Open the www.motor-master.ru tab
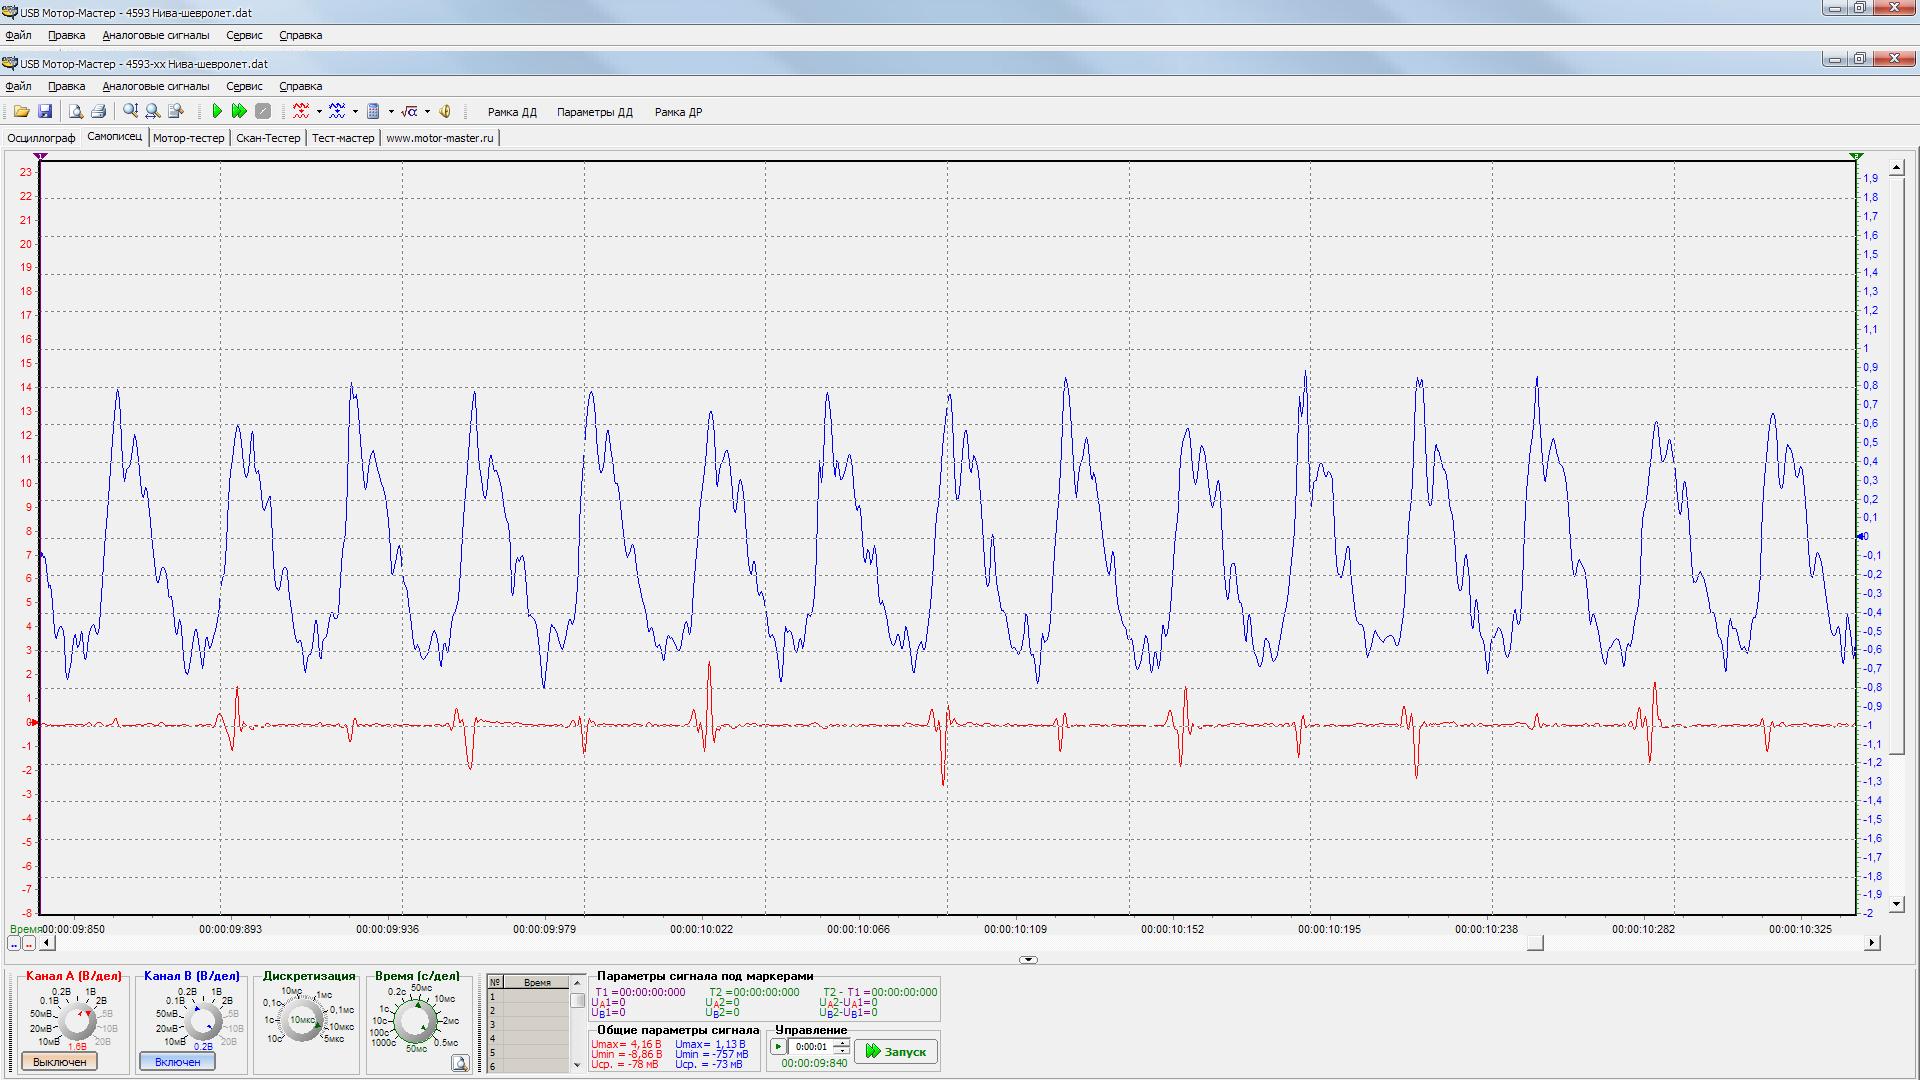This screenshot has width=1920, height=1080. [439, 138]
